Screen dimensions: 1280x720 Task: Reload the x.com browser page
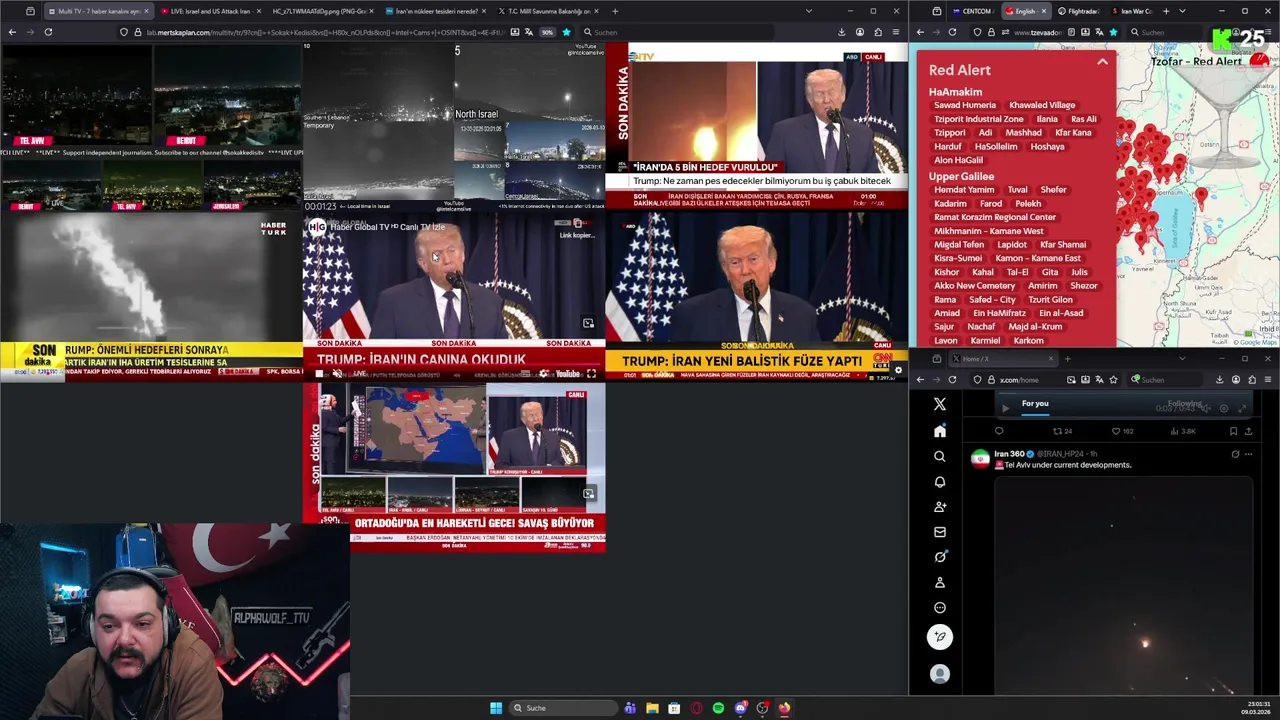coord(952,380)
